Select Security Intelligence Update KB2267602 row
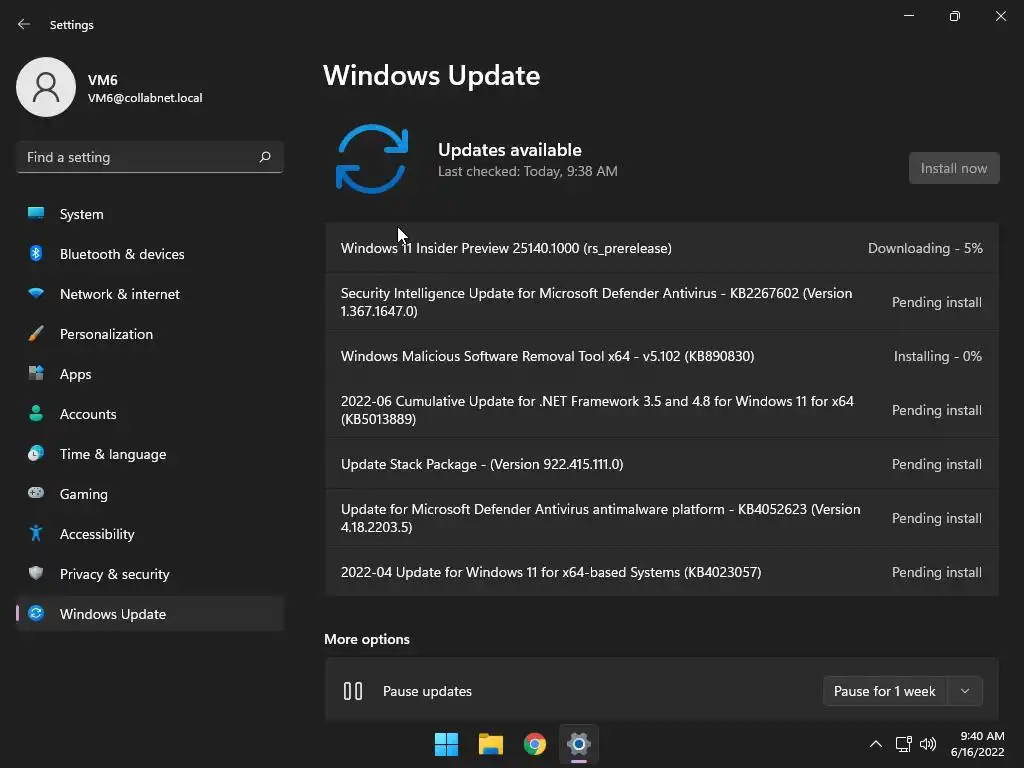Screen dimensions: 1024x768 tap(662, 302)
